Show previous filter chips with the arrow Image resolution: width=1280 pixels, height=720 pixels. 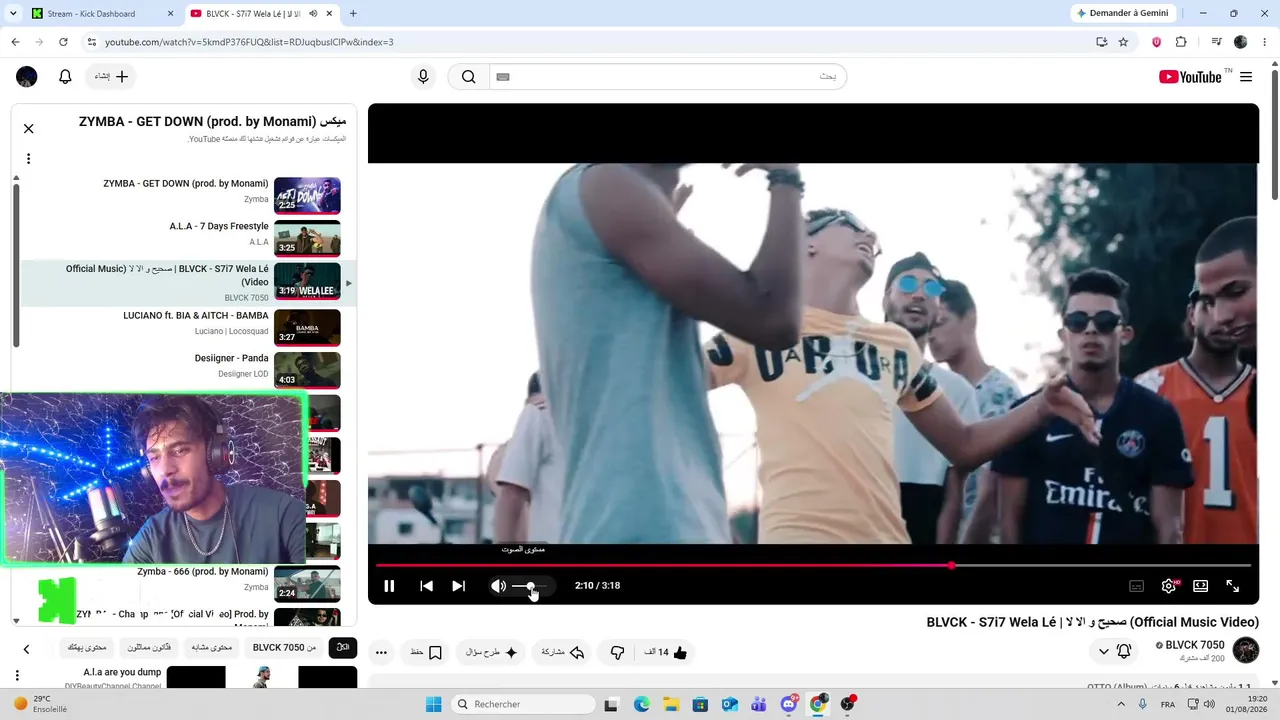[x=26, y=648]
